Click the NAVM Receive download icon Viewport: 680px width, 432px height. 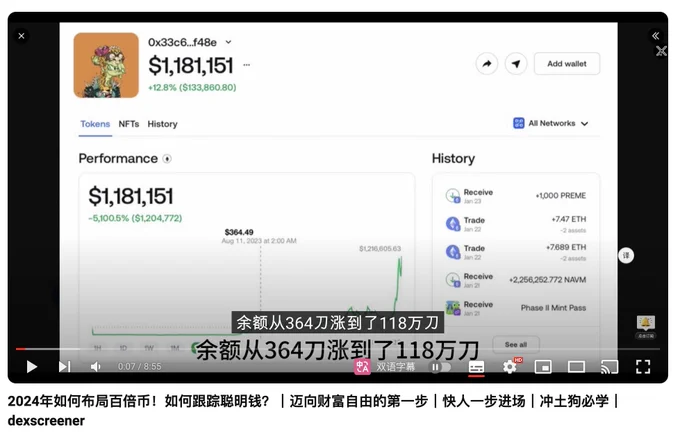coord(453,280)
